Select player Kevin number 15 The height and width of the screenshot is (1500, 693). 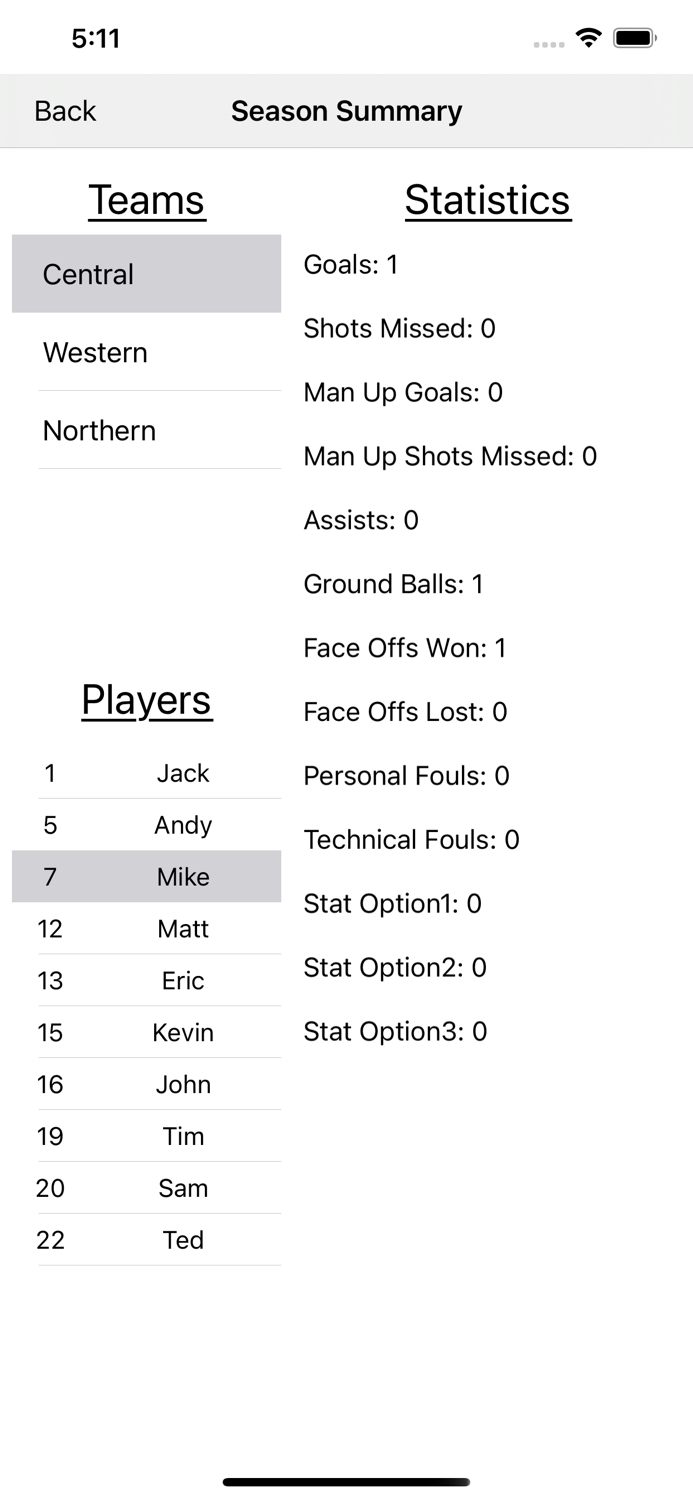(158, 1033)
